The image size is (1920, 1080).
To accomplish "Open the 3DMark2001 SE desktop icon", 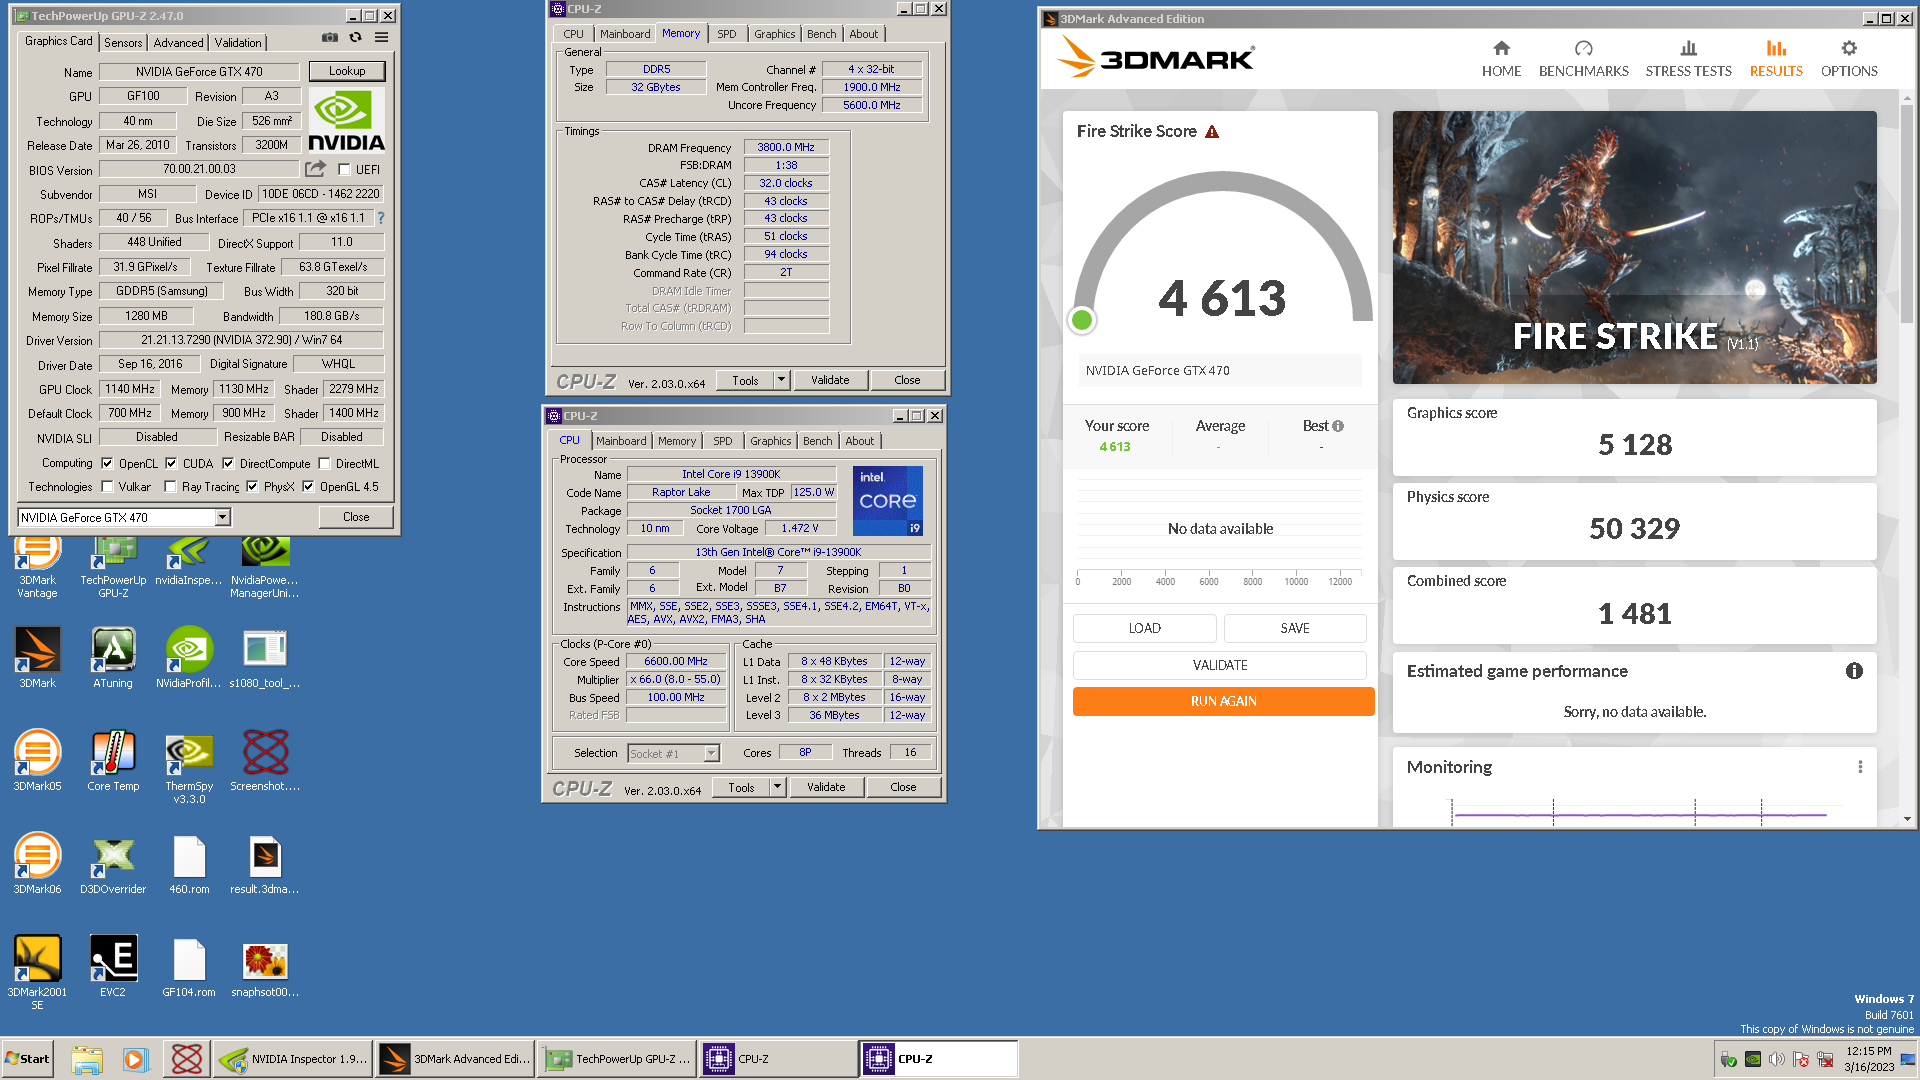I will point(37,972).
